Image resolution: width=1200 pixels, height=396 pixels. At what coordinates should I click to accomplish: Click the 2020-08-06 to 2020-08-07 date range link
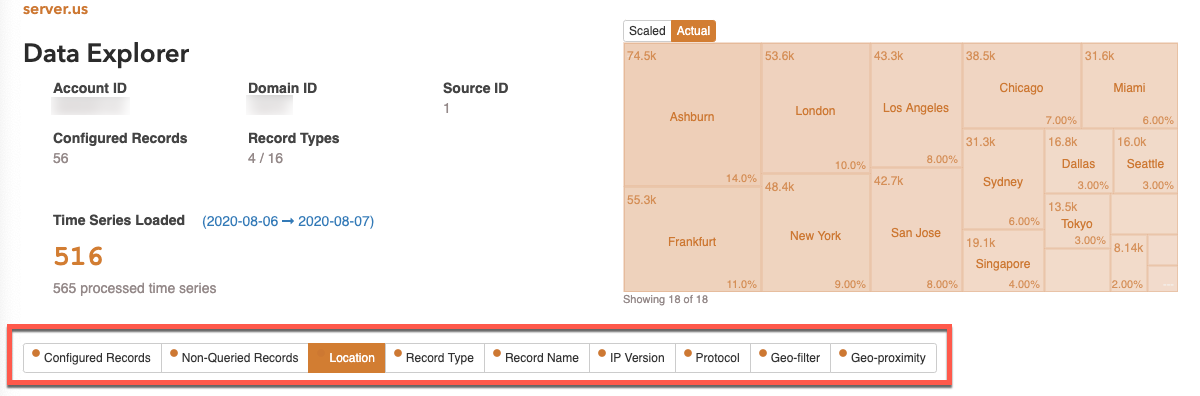(x=288, y=221)
